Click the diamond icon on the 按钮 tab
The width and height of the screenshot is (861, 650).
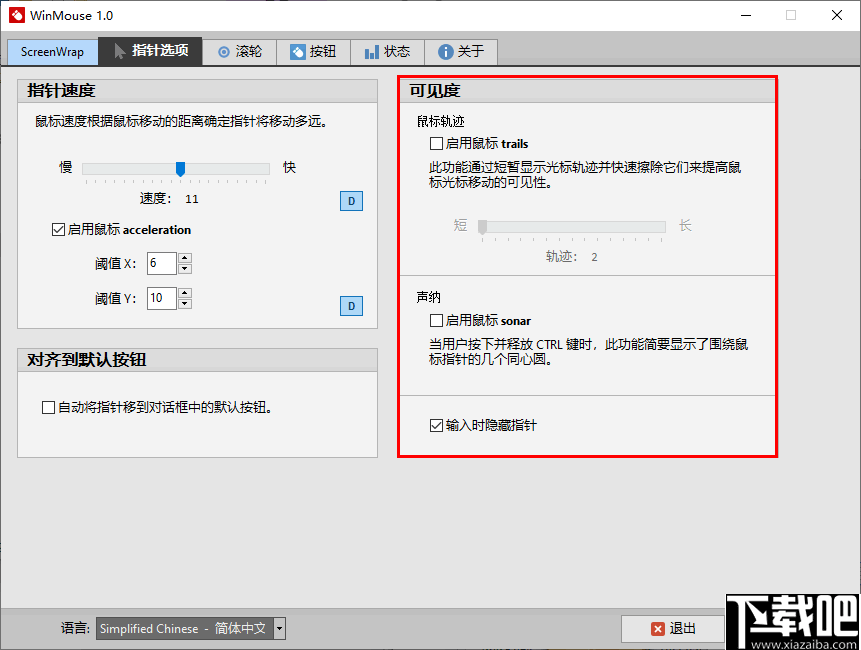[x=299, y=51]
